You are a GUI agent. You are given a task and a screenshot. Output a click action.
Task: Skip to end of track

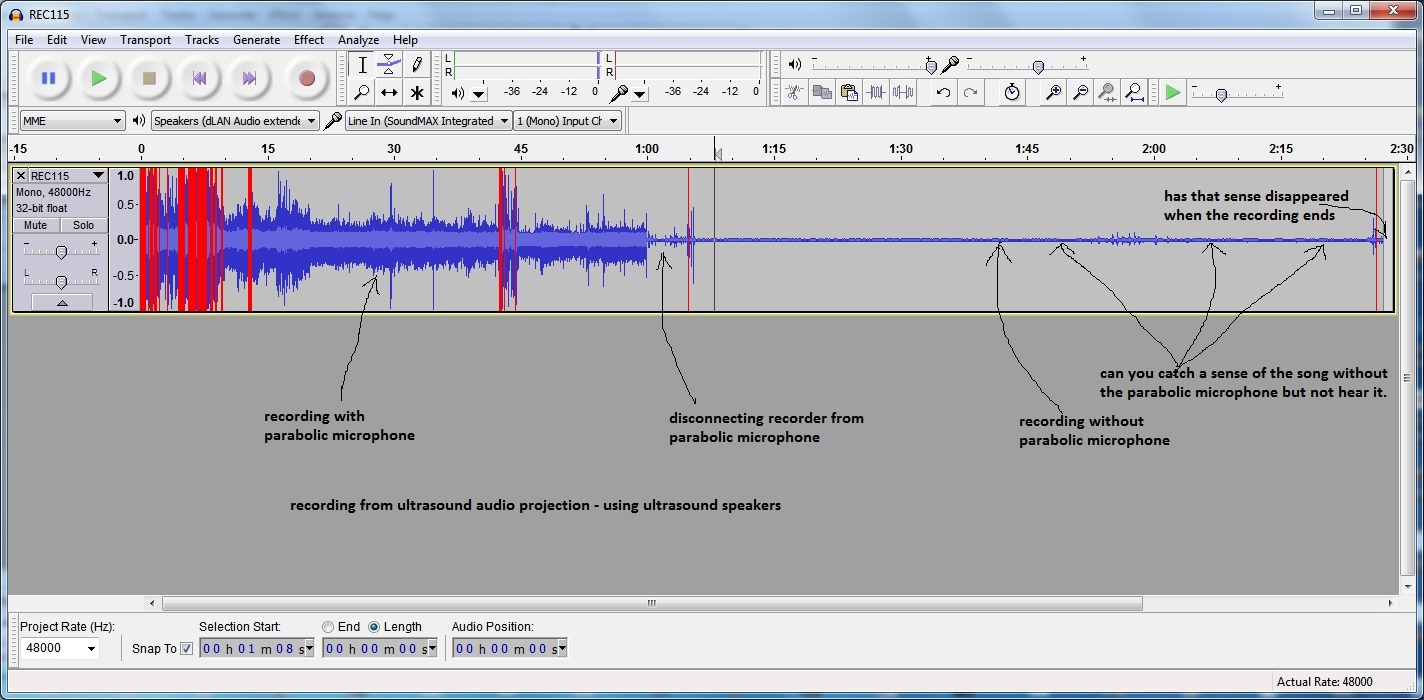[x=249, y=78]
